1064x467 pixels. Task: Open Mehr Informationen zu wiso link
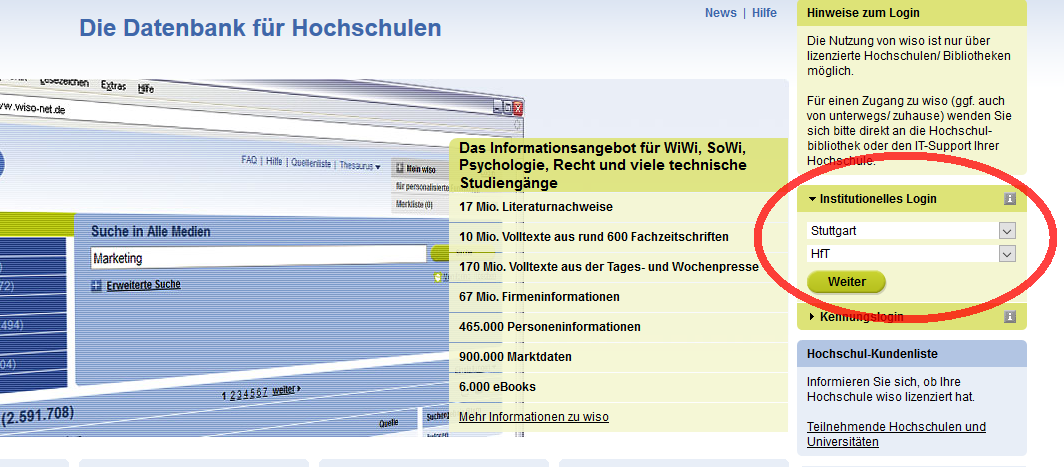pos(533,417)
